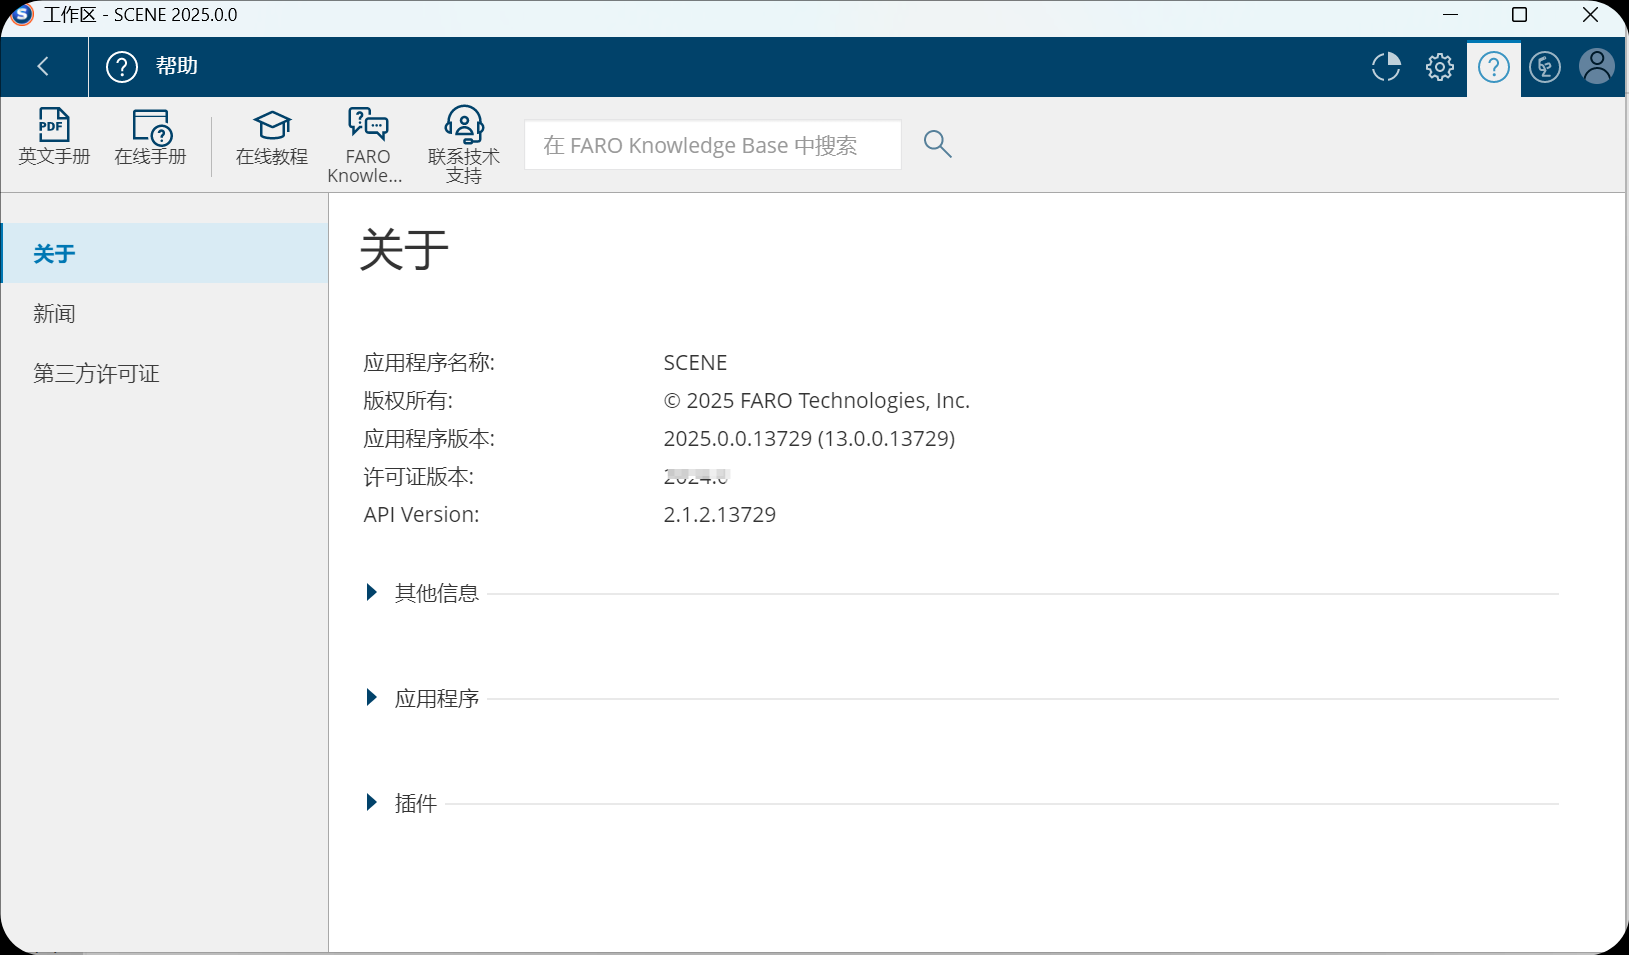Click the highlighted help question mark icon
The width and height of the screenshot is (1629, 955).
click(1494, 67)
